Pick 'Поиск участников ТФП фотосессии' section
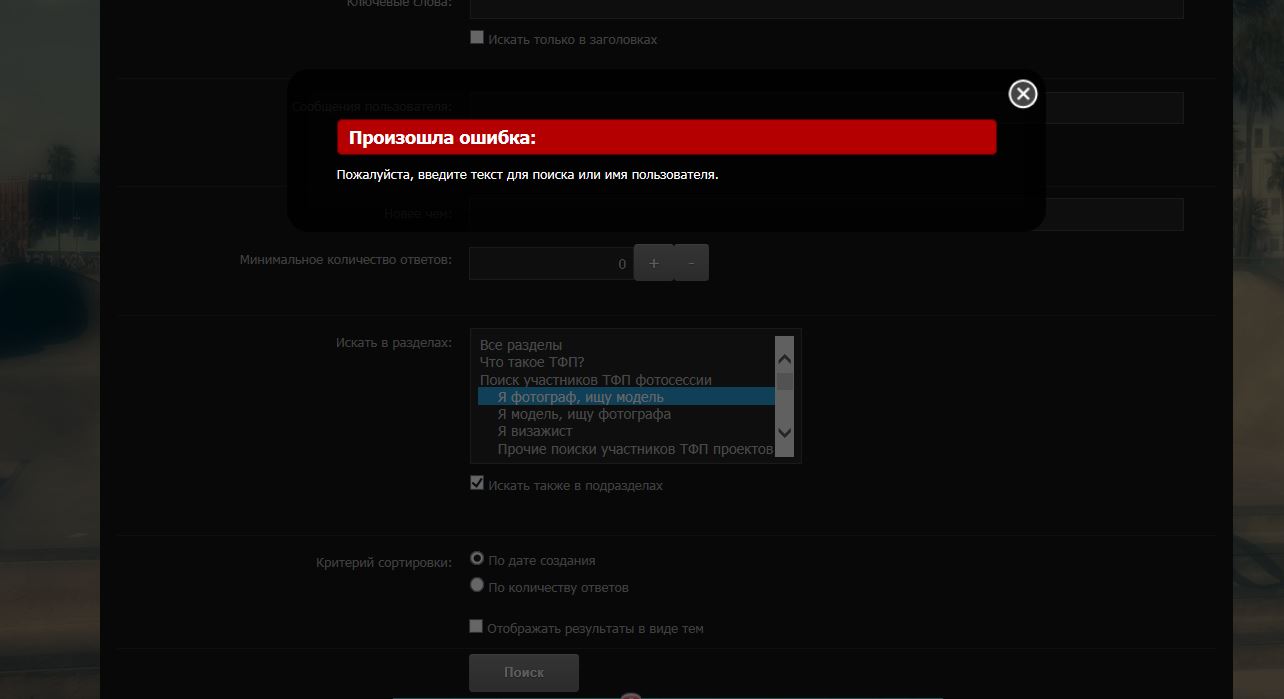 pyautogui.click(x=595, y=380)
